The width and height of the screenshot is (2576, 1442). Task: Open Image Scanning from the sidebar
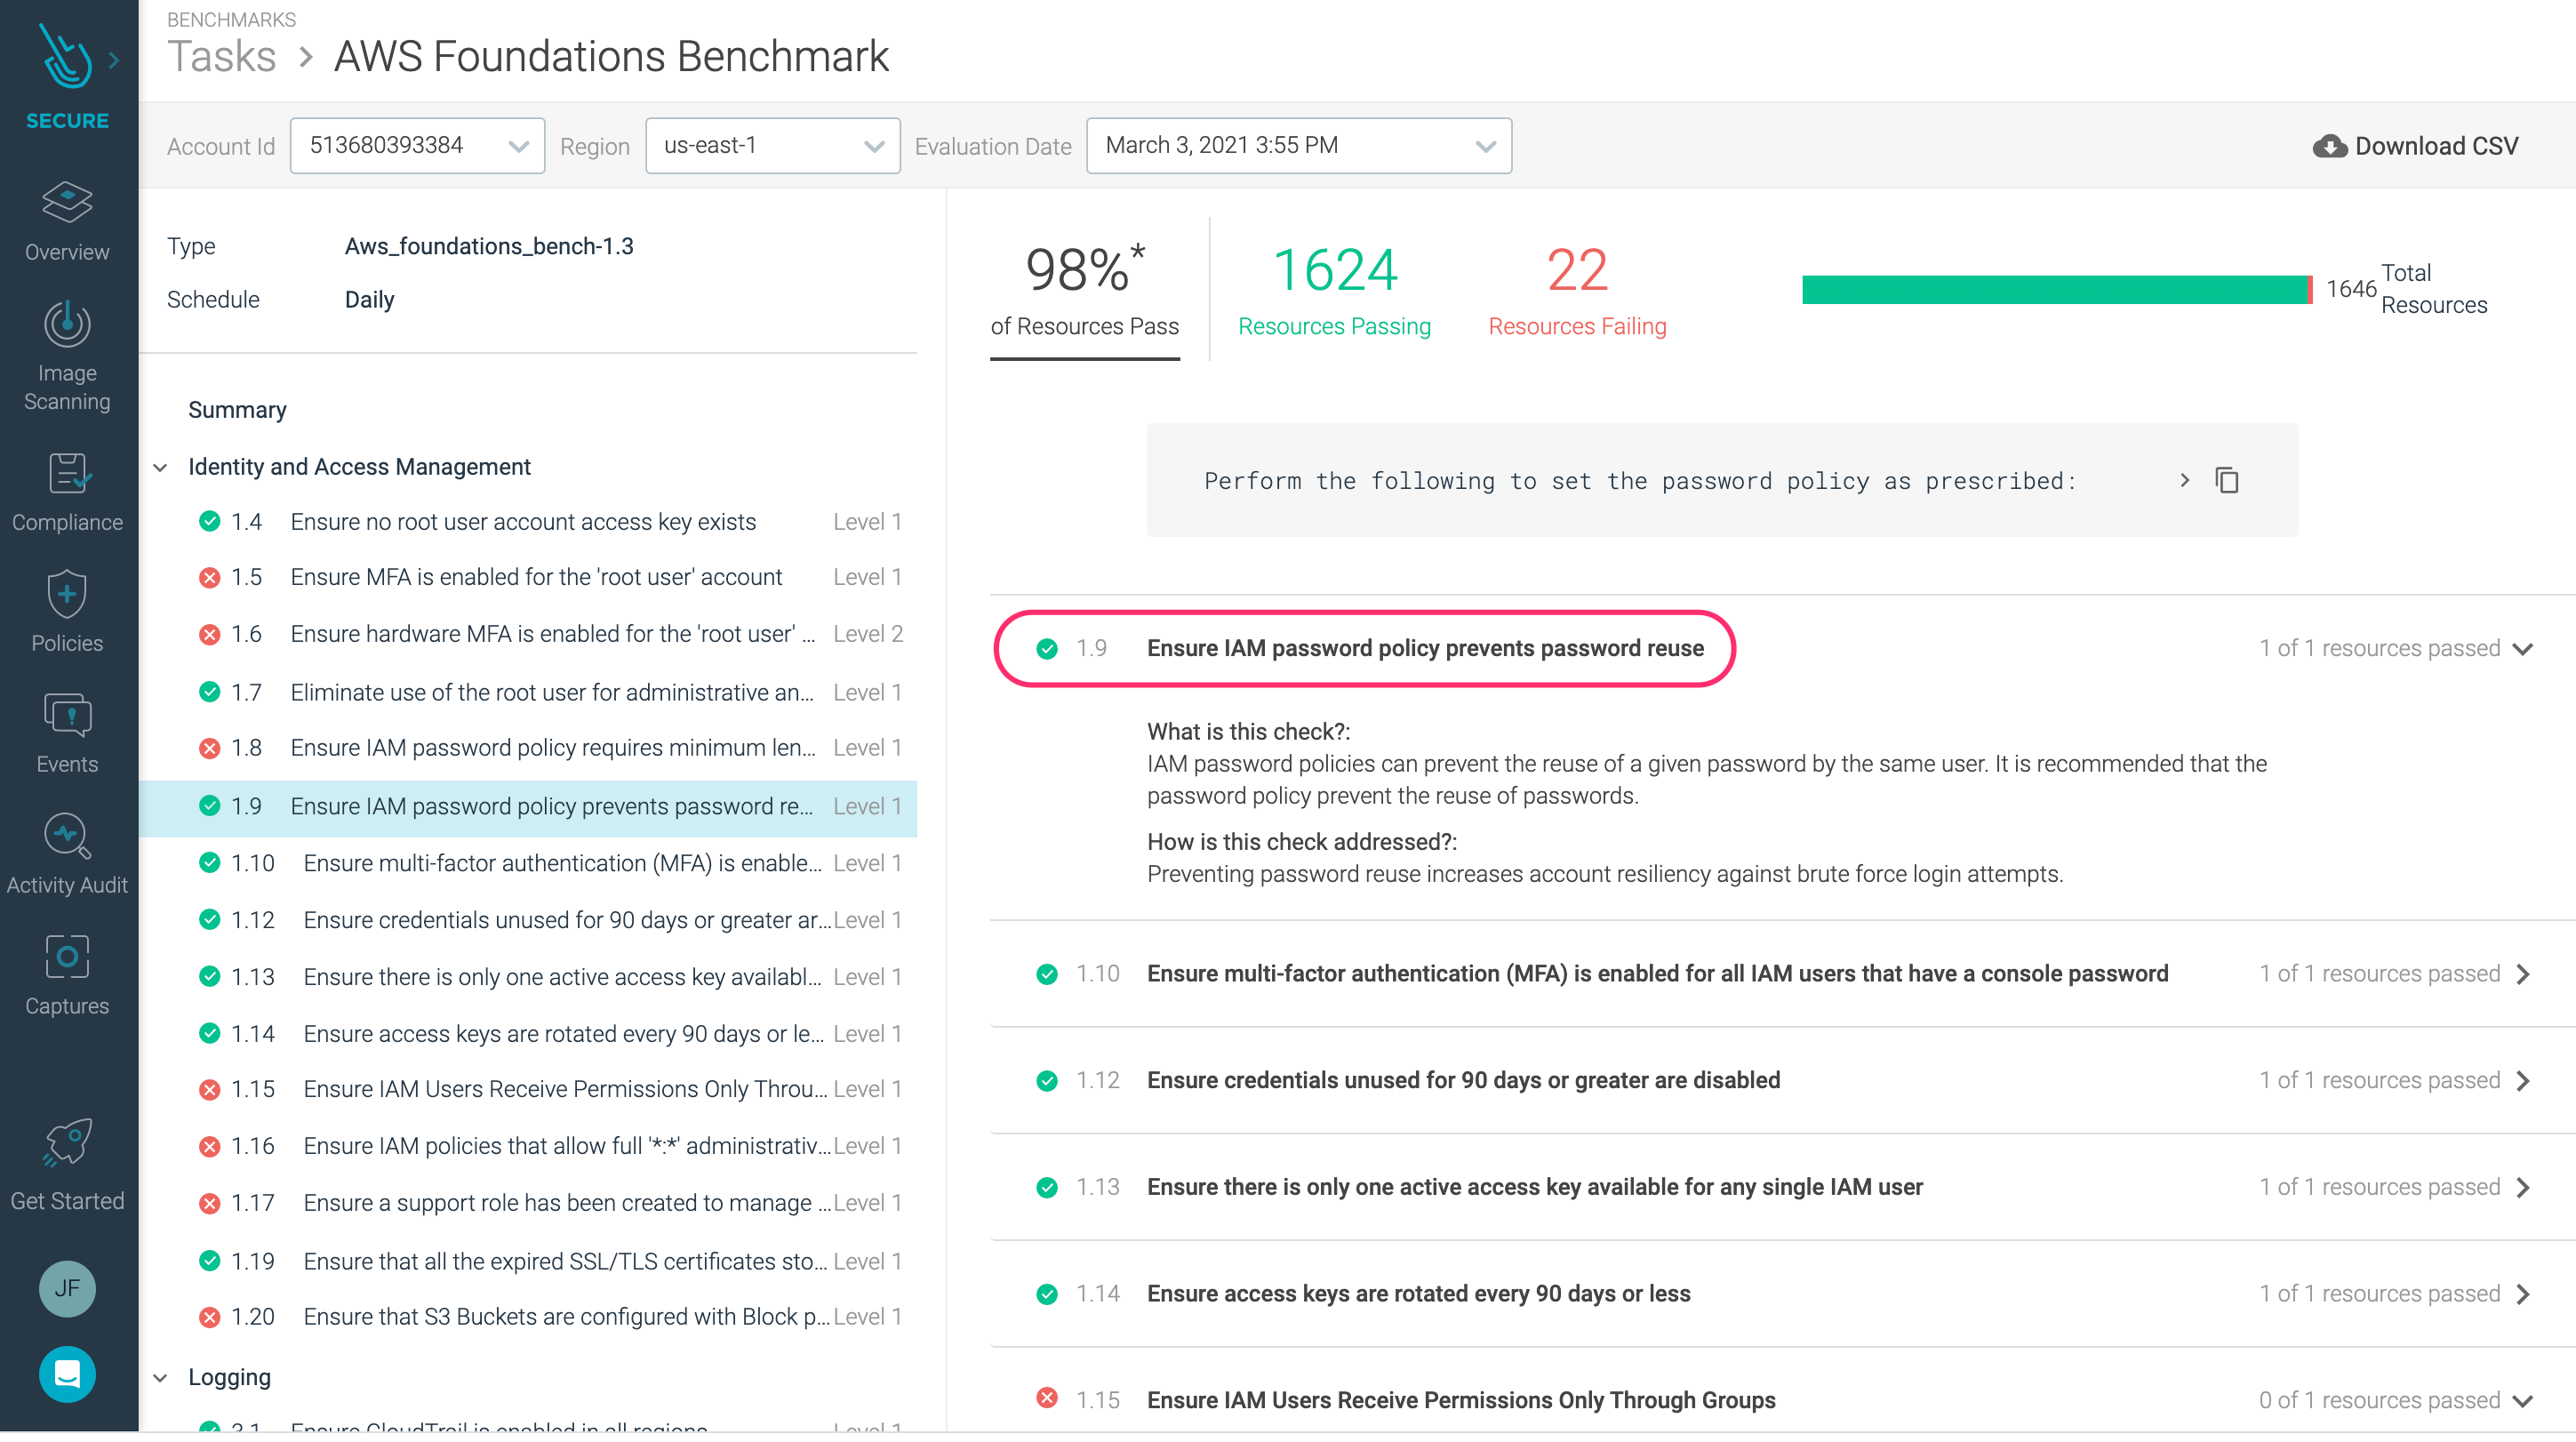(x=67, y=356)
